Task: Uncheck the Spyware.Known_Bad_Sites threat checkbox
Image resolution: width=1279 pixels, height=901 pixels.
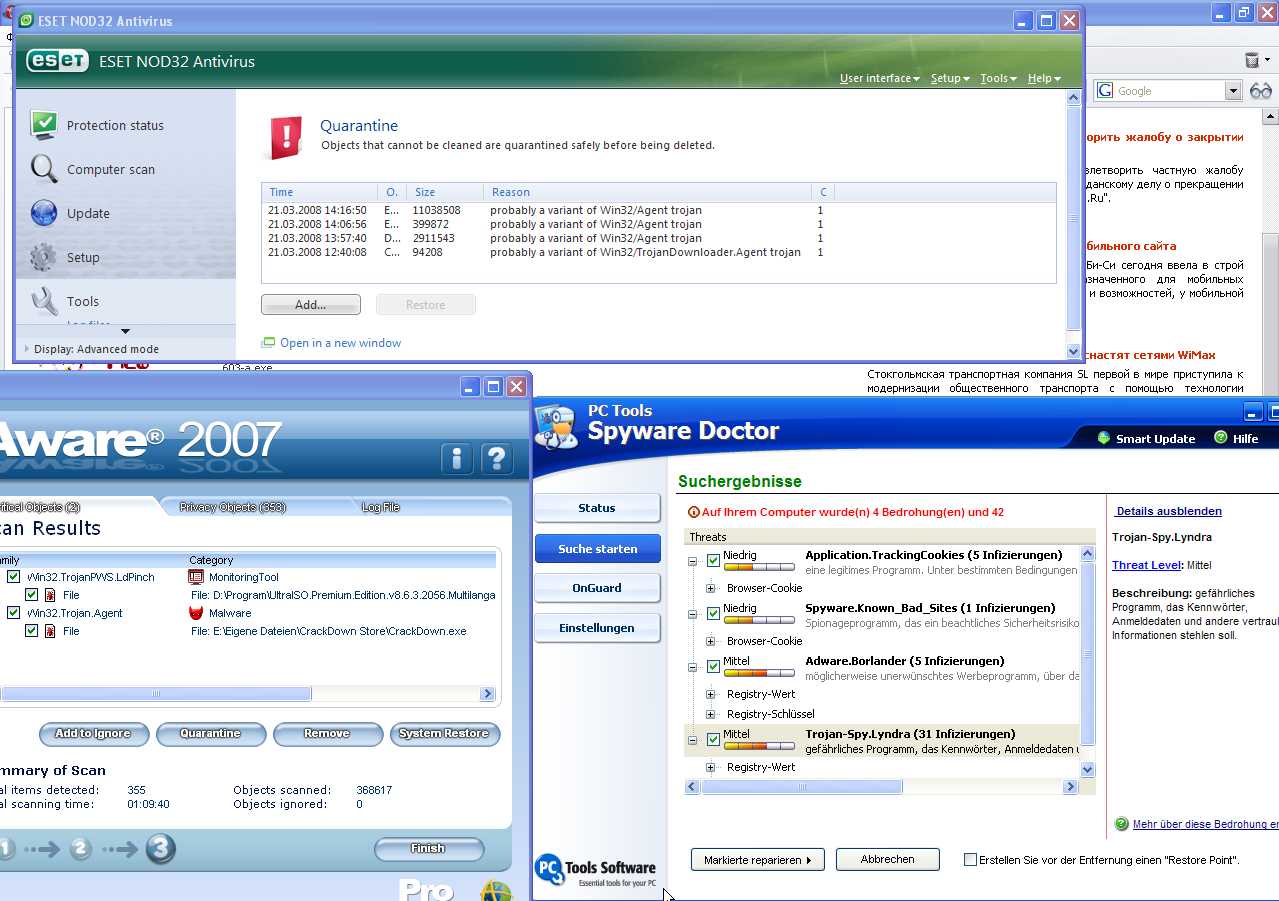Action: point(713,614)
